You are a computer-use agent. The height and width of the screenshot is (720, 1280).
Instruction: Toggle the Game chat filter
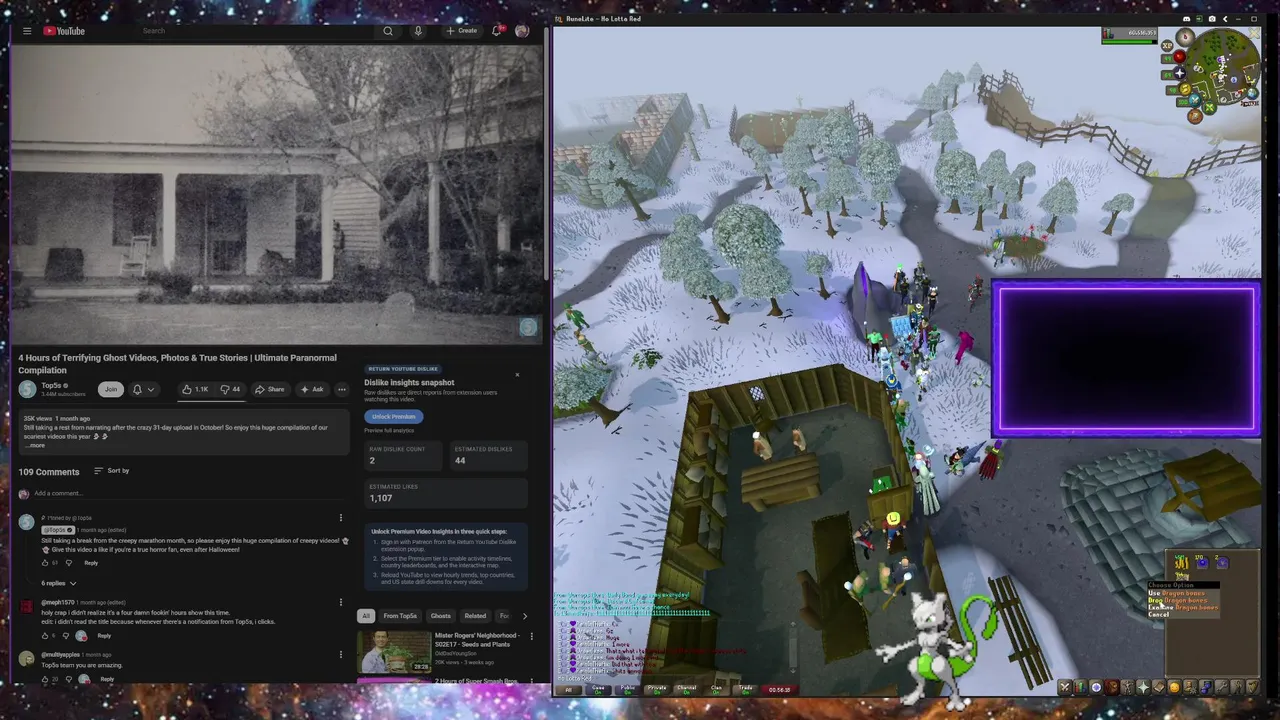click(598, 690)
